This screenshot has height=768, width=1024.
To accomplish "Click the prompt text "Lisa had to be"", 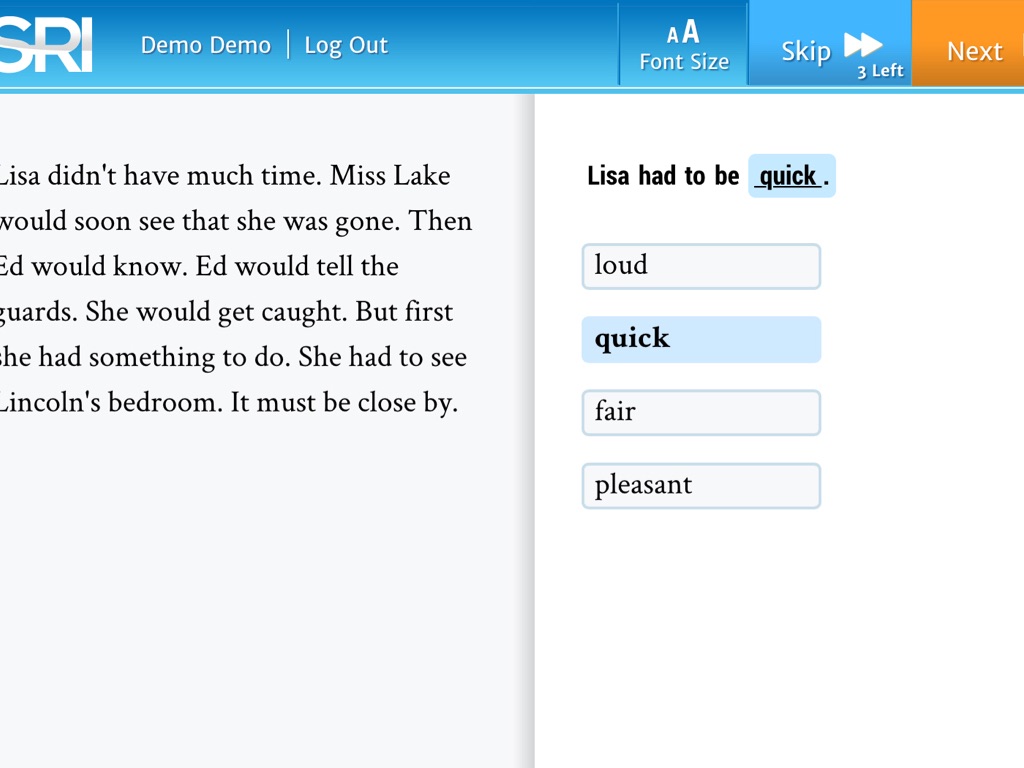I will click(663, 177).
